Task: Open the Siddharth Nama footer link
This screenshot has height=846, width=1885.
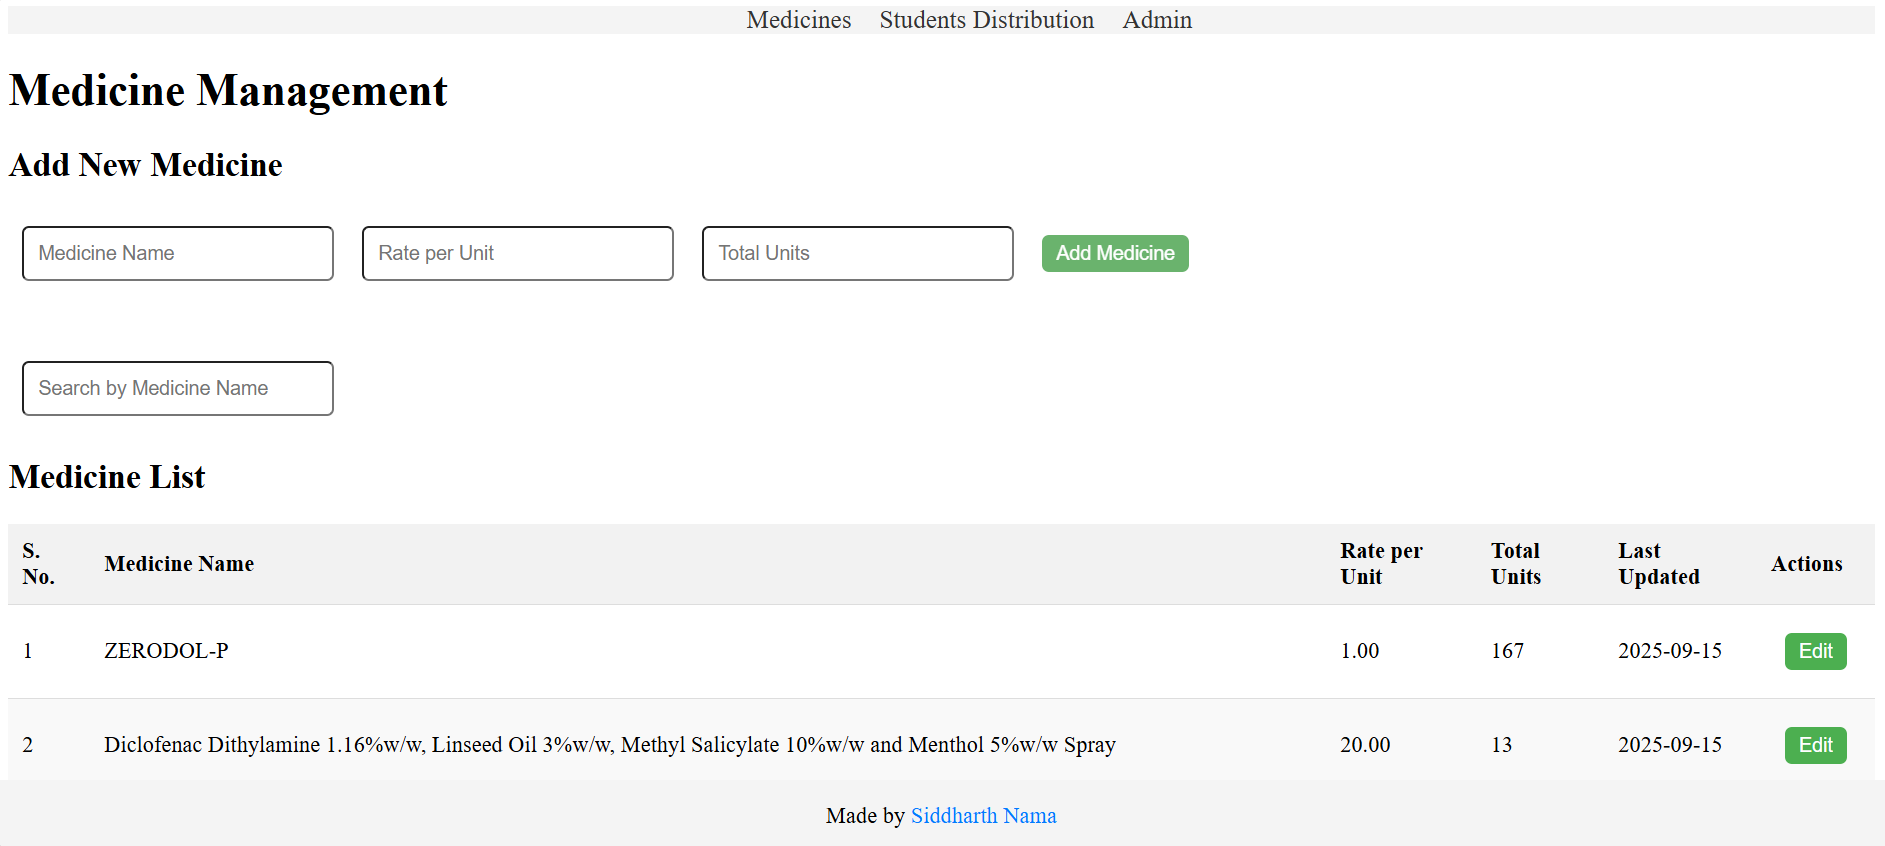Action: point(983,816)
